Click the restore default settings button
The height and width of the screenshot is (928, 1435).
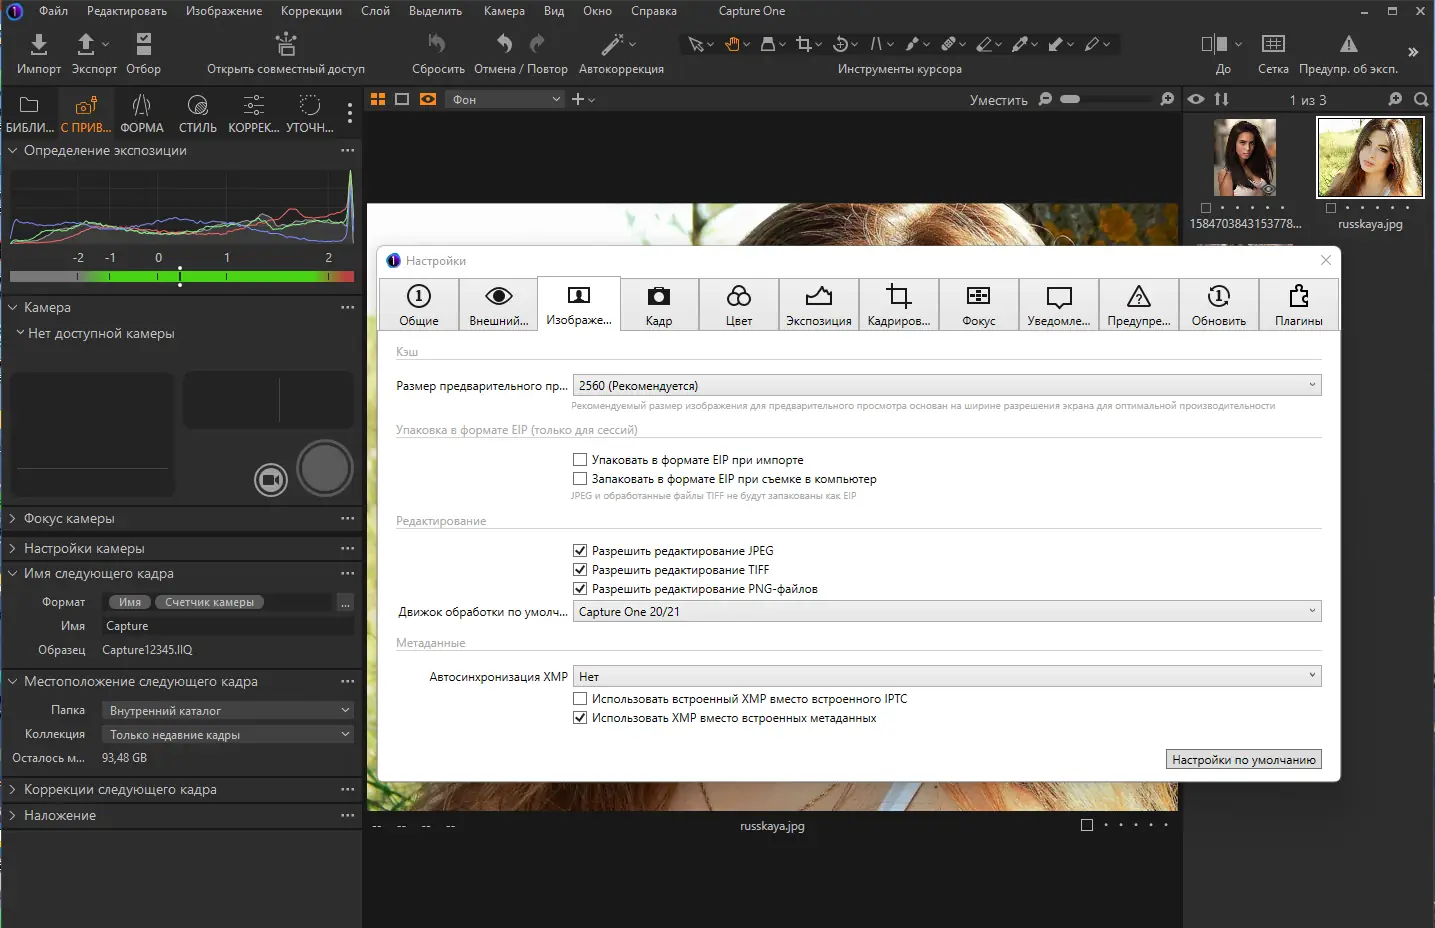tap(1243, 760)
